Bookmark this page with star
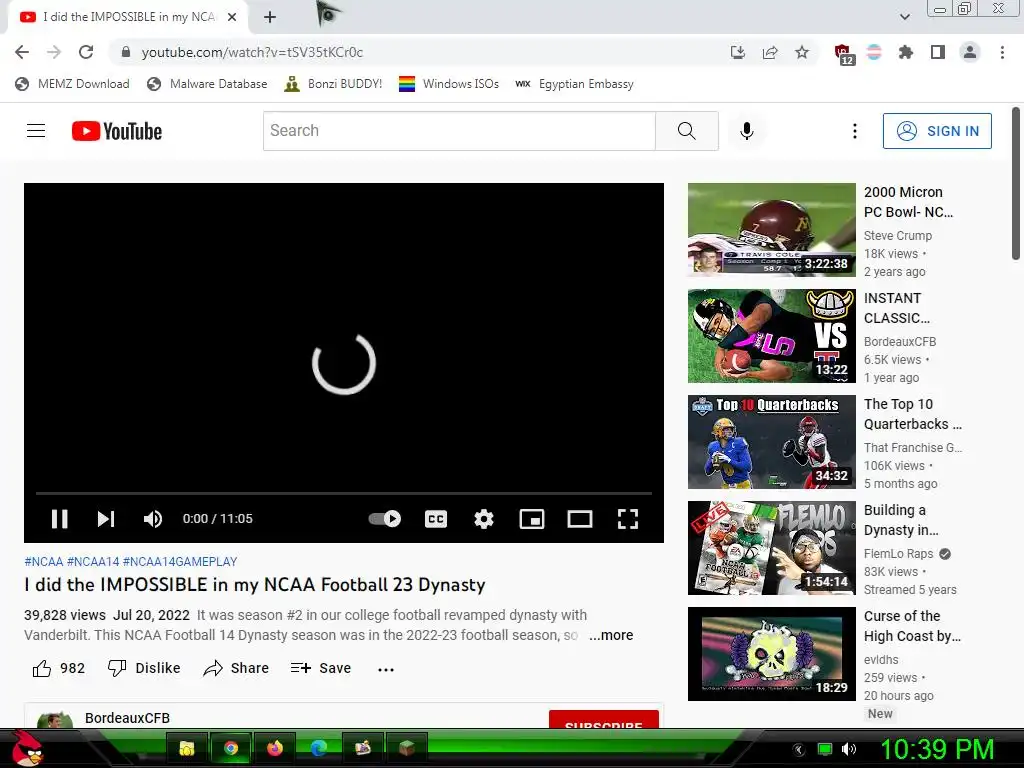 click(x=802, y=52)
